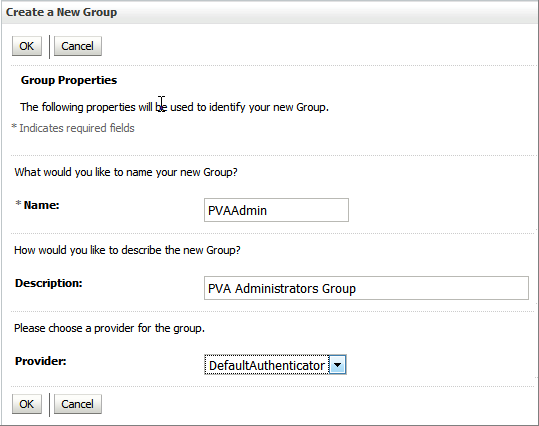This screenshot has height=426, width=539.
Task: Click the Indicates required fields note
Action: coord(77,128)
